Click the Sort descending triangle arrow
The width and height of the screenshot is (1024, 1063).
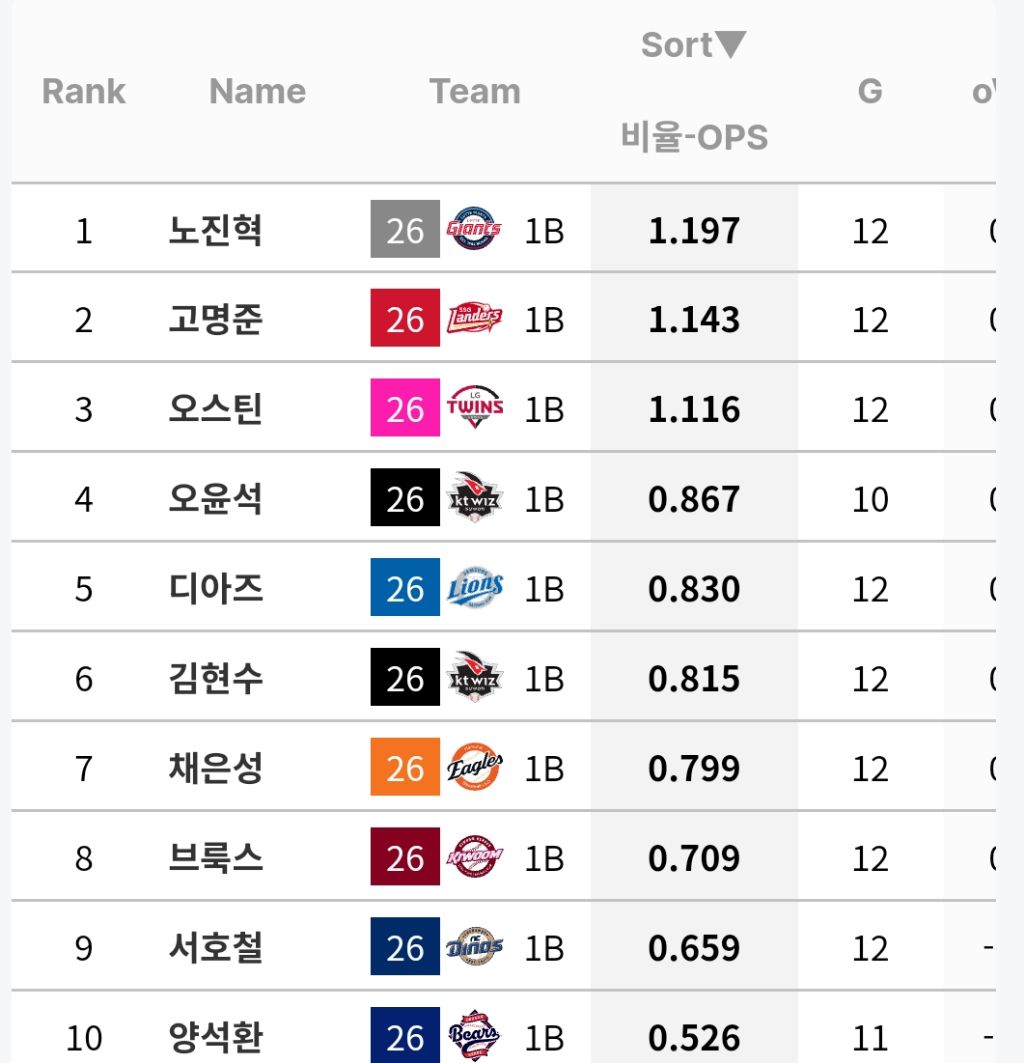tap(730, 45)
